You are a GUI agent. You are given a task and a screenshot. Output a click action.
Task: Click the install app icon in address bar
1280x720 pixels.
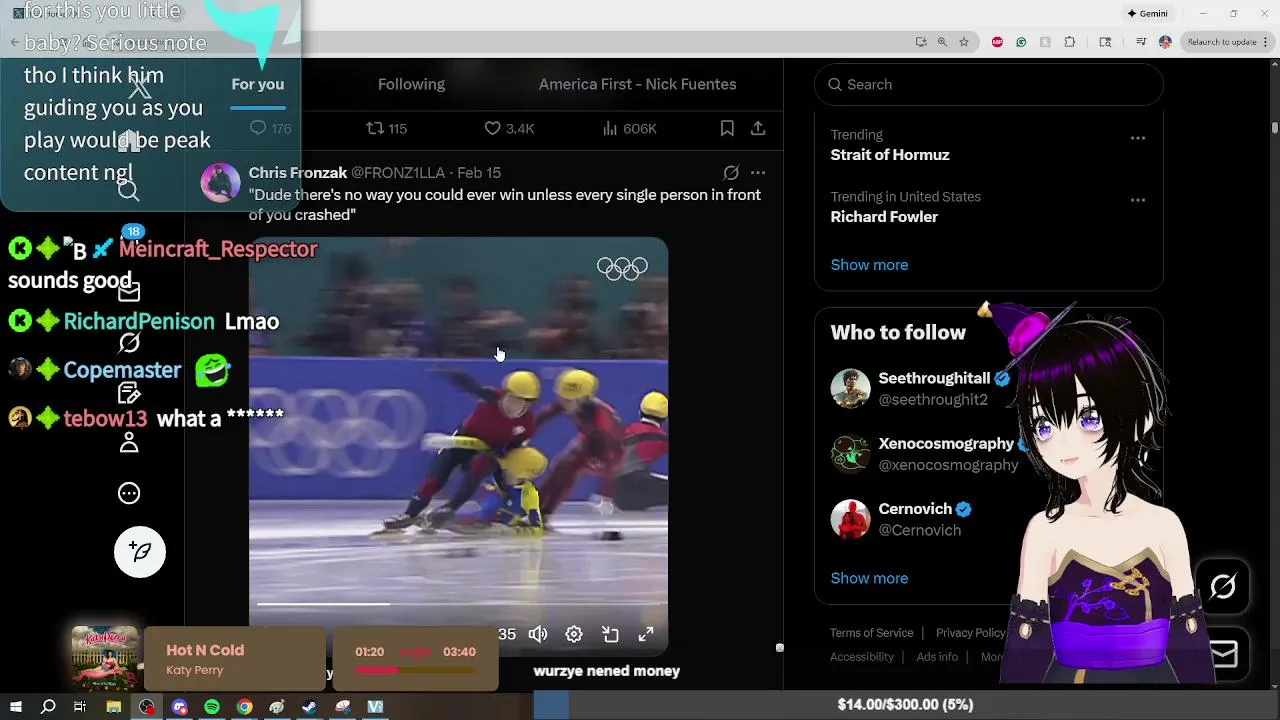[921, 42]
